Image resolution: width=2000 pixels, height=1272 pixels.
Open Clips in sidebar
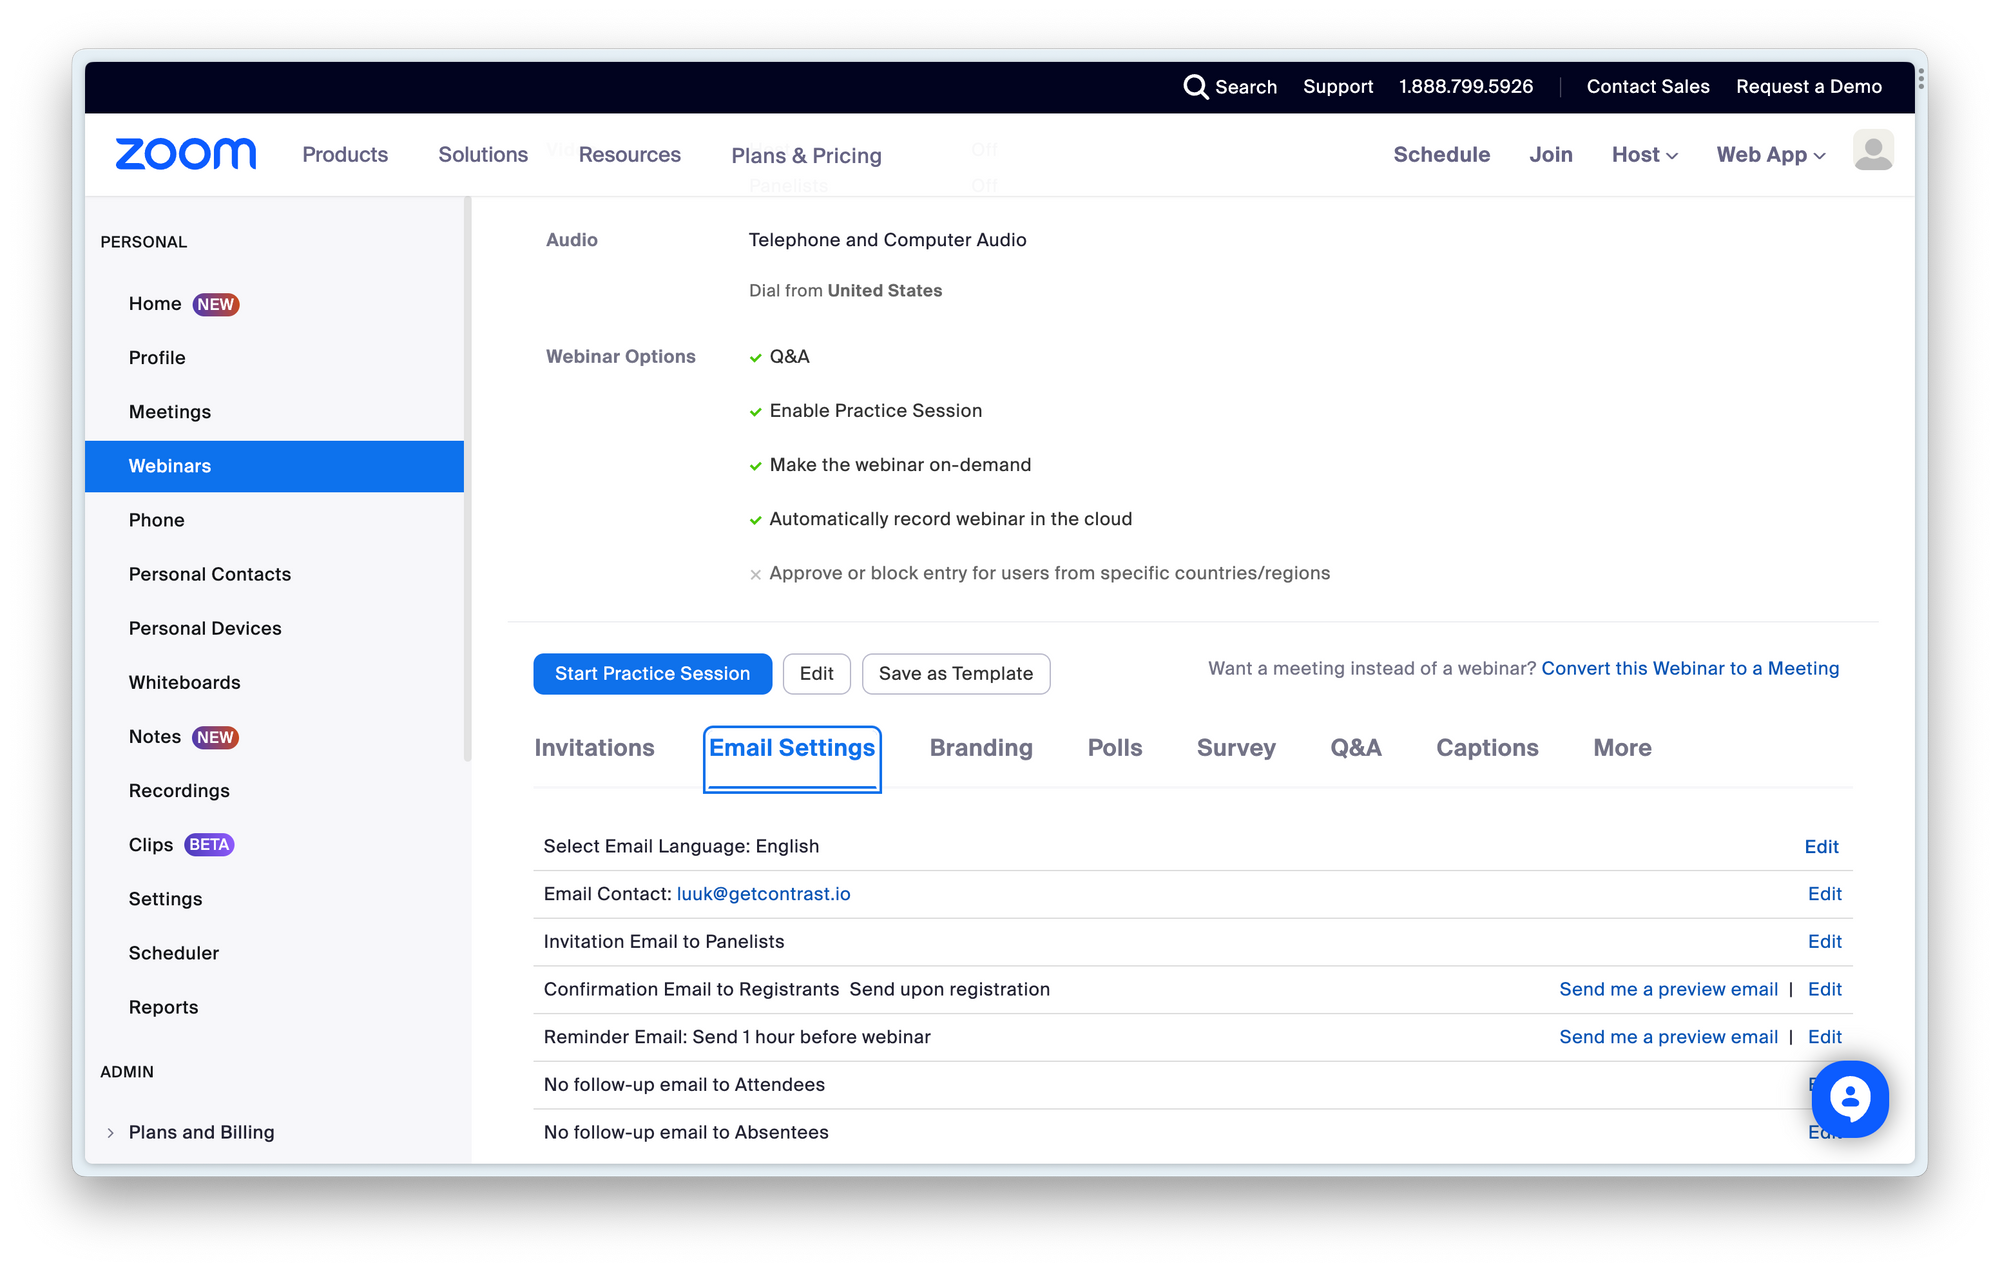click(x=151, y=845)
